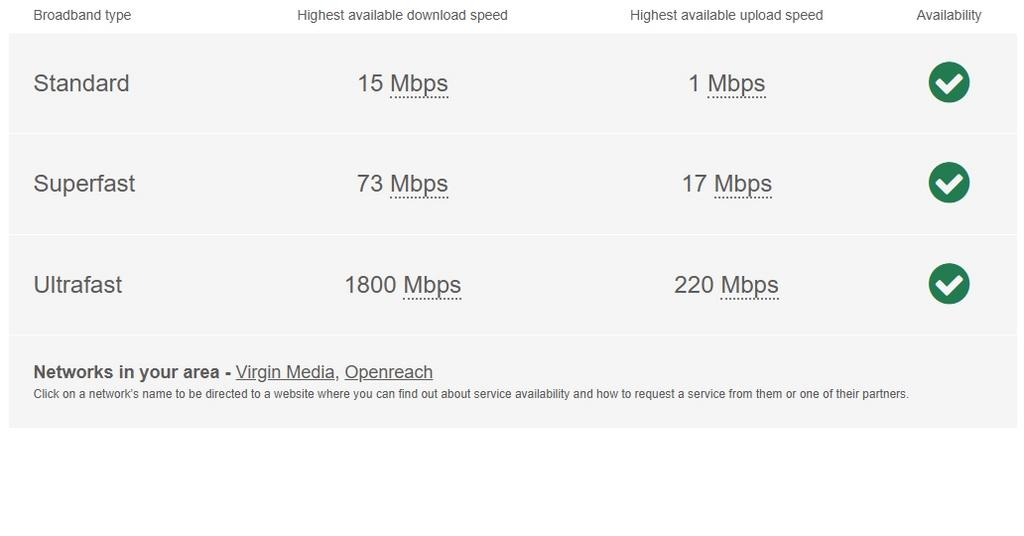The height and width of the screenshot is (536, 1024).
Task: Click the Ultrafast availability checkmark icon
Action: (x=948, y=284)
